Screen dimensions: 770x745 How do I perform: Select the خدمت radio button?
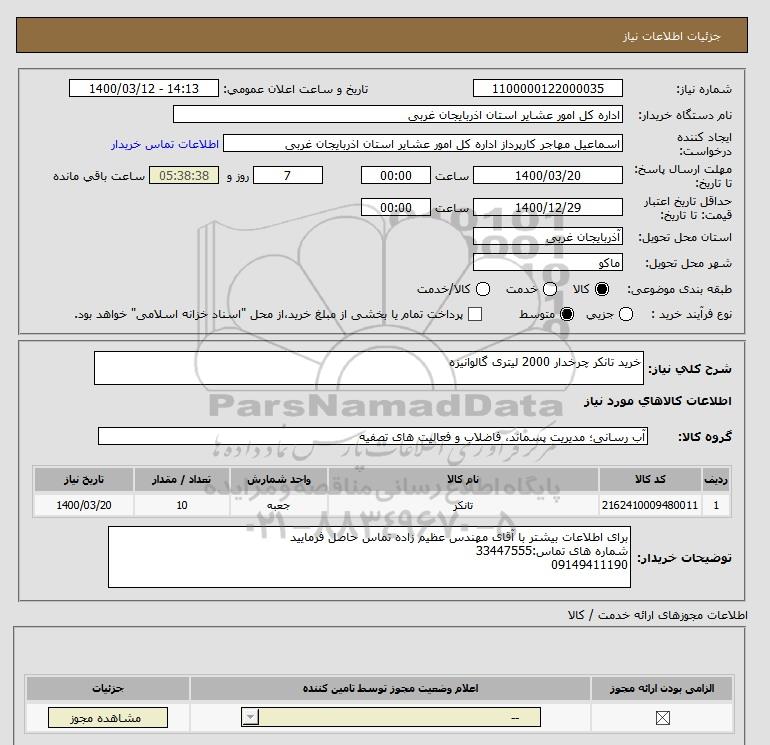(x=550, y=289)
